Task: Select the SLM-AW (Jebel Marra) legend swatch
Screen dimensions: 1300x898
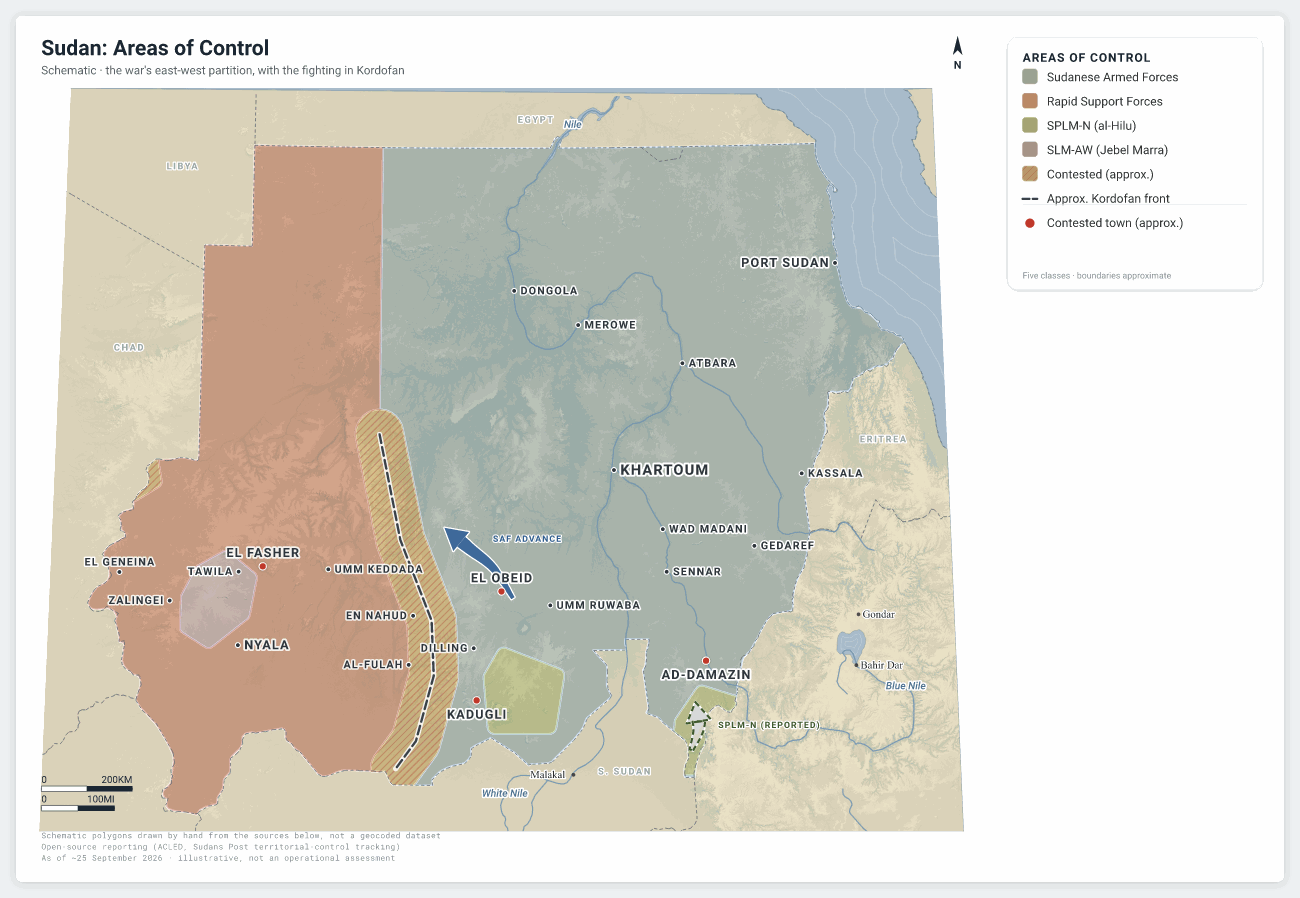Action: pyautogui.click(x=1030, y=150)
